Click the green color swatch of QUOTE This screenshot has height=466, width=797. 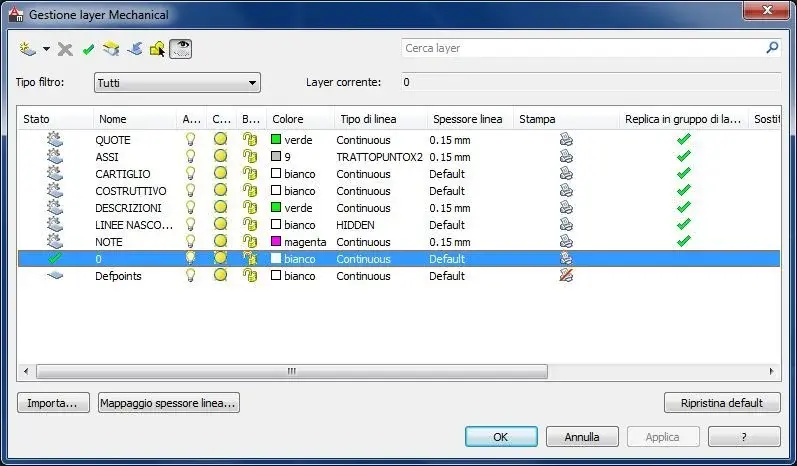coord(276,139)
